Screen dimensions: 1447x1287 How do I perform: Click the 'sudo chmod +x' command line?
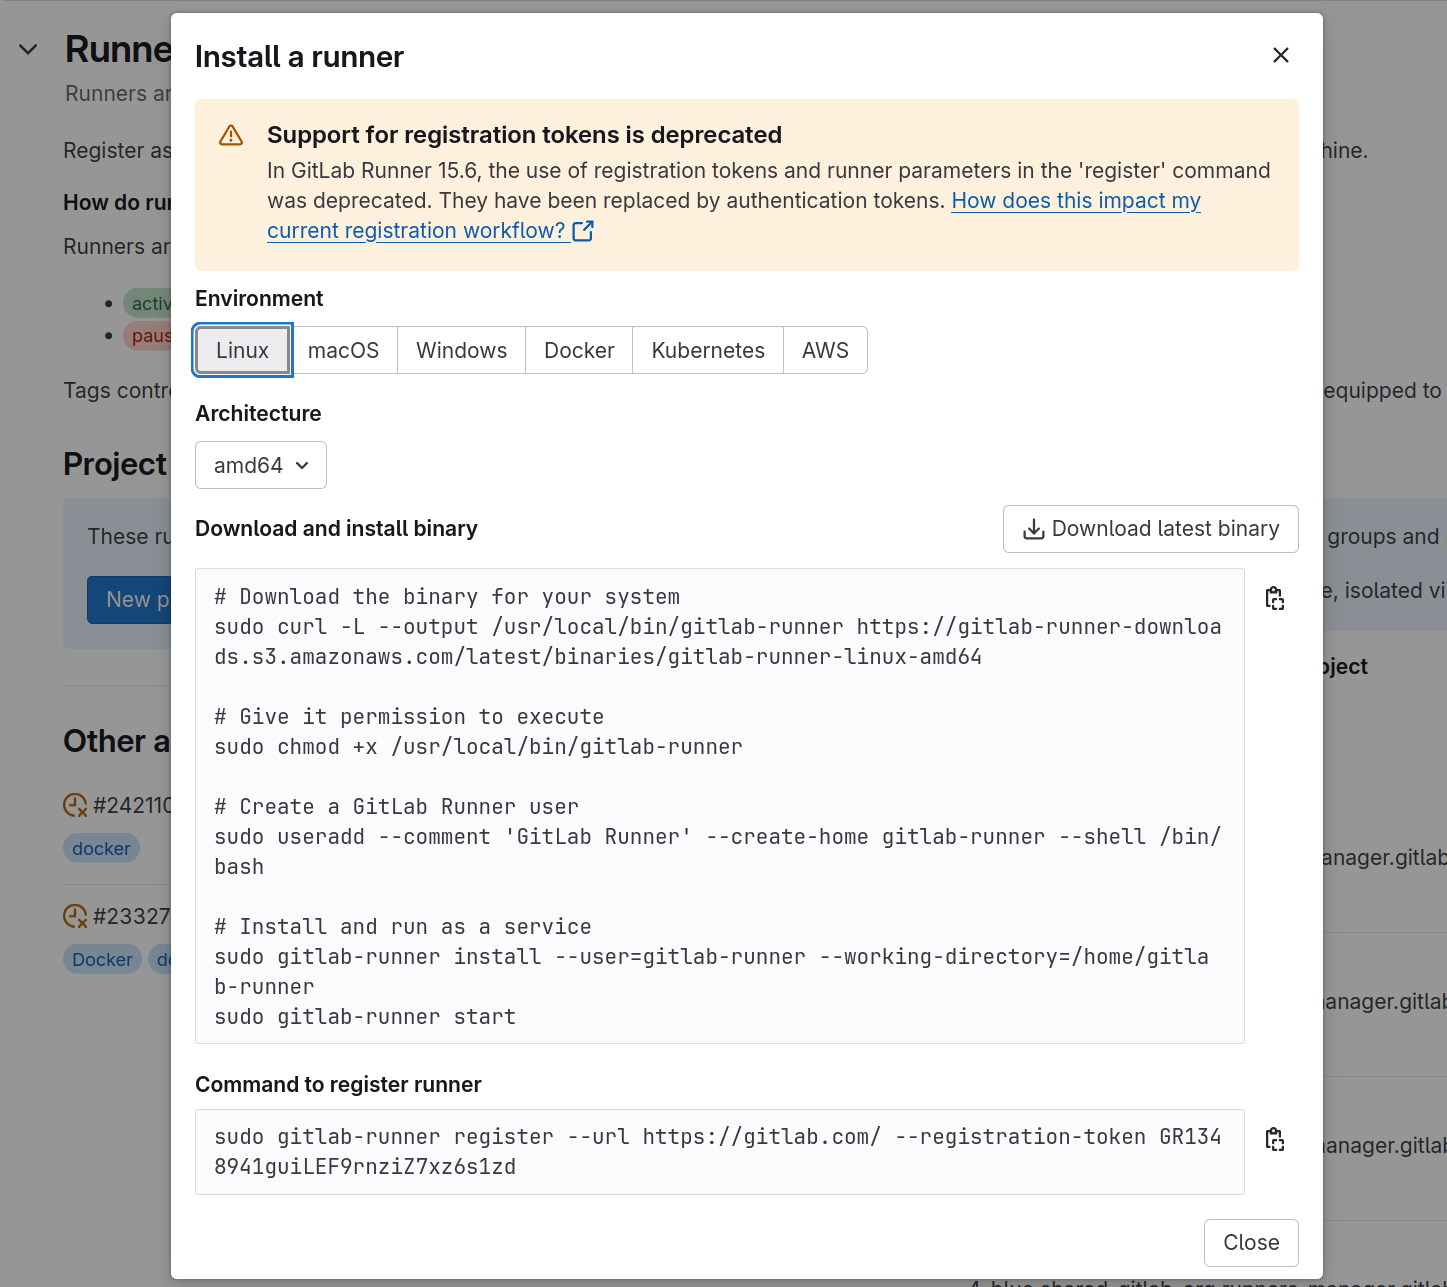(478, 747)
